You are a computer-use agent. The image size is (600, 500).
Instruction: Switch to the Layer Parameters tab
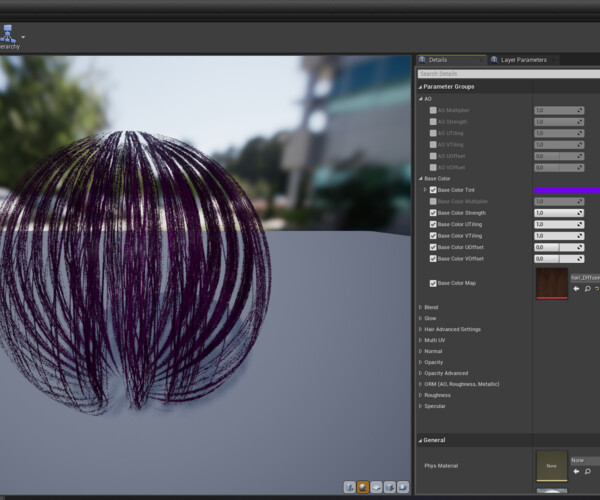521,60
